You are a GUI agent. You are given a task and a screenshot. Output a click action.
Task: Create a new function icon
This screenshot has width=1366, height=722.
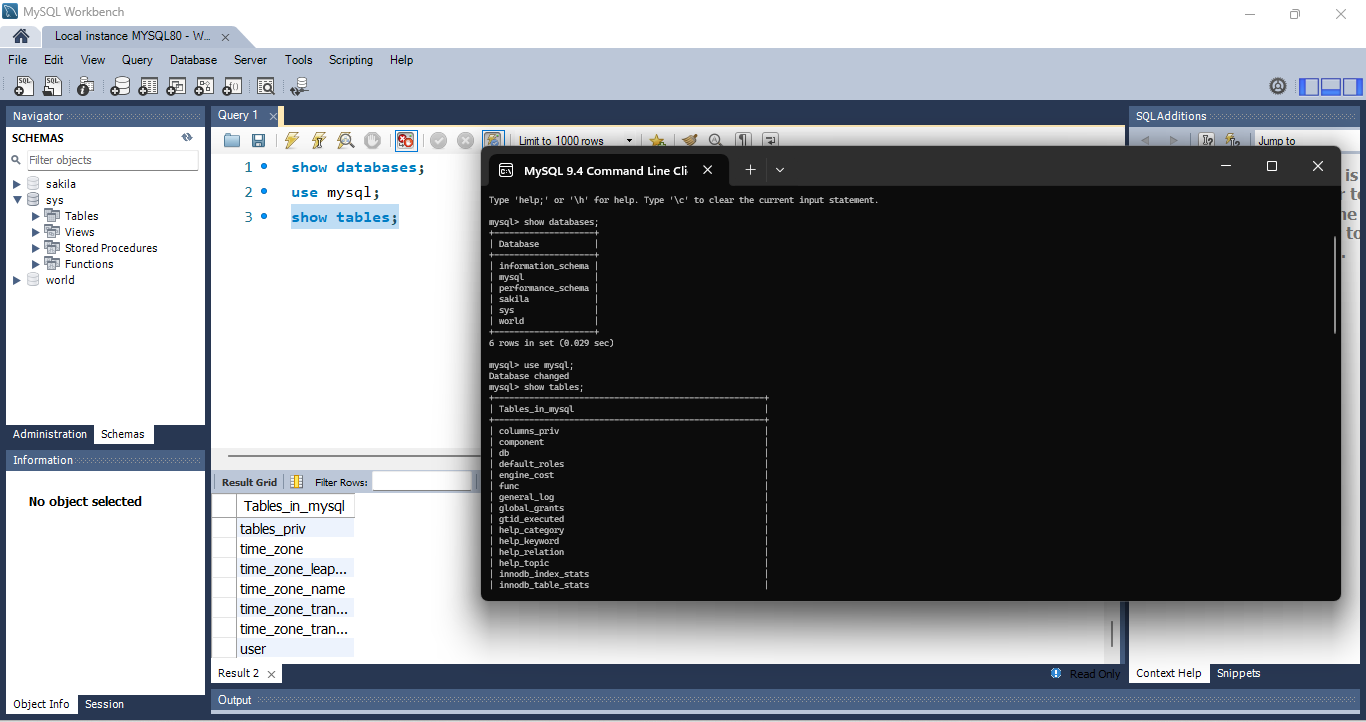232,86
